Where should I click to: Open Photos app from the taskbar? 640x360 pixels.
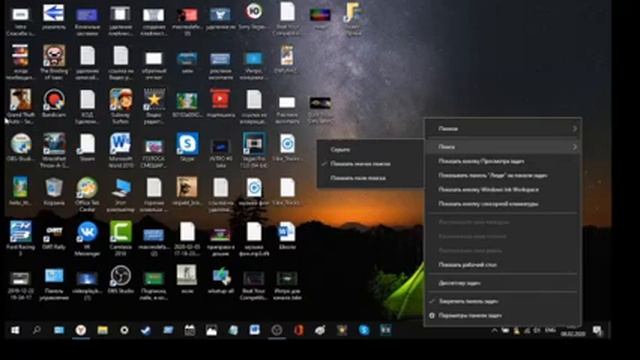[x=211, y=330]
